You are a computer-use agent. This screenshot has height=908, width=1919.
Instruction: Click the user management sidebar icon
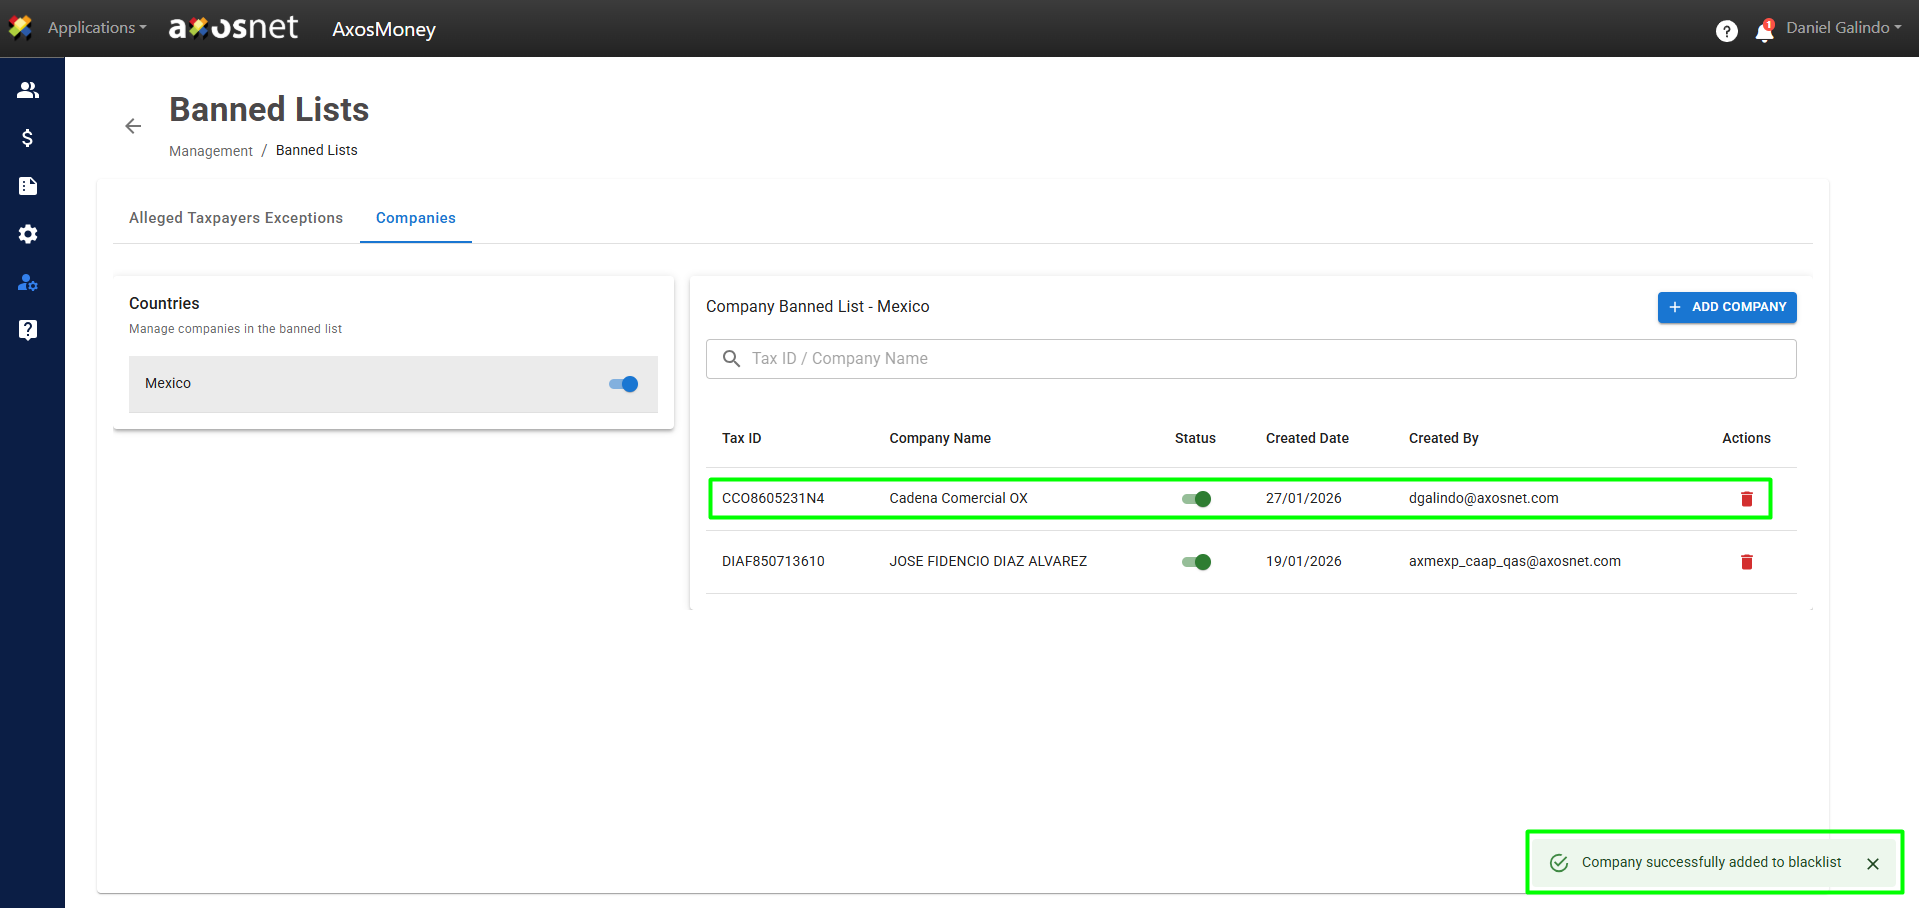pos(28,283)
